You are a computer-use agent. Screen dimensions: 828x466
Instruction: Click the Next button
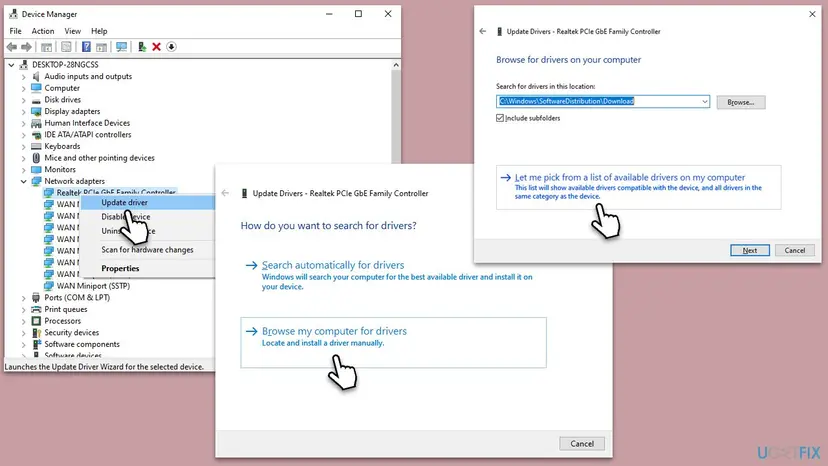749,250
